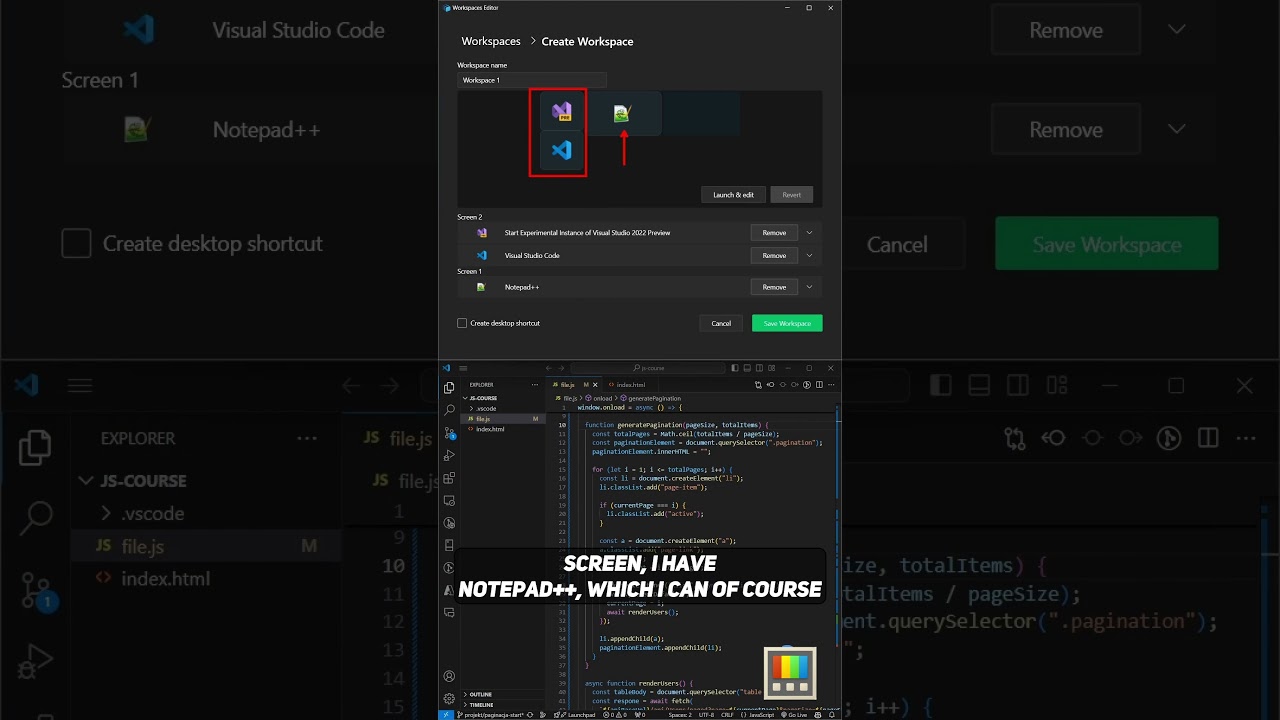Open Customize Layout icon in VS Code
Viewport: 1280px width, 720px height.
(x=772, y=368)
